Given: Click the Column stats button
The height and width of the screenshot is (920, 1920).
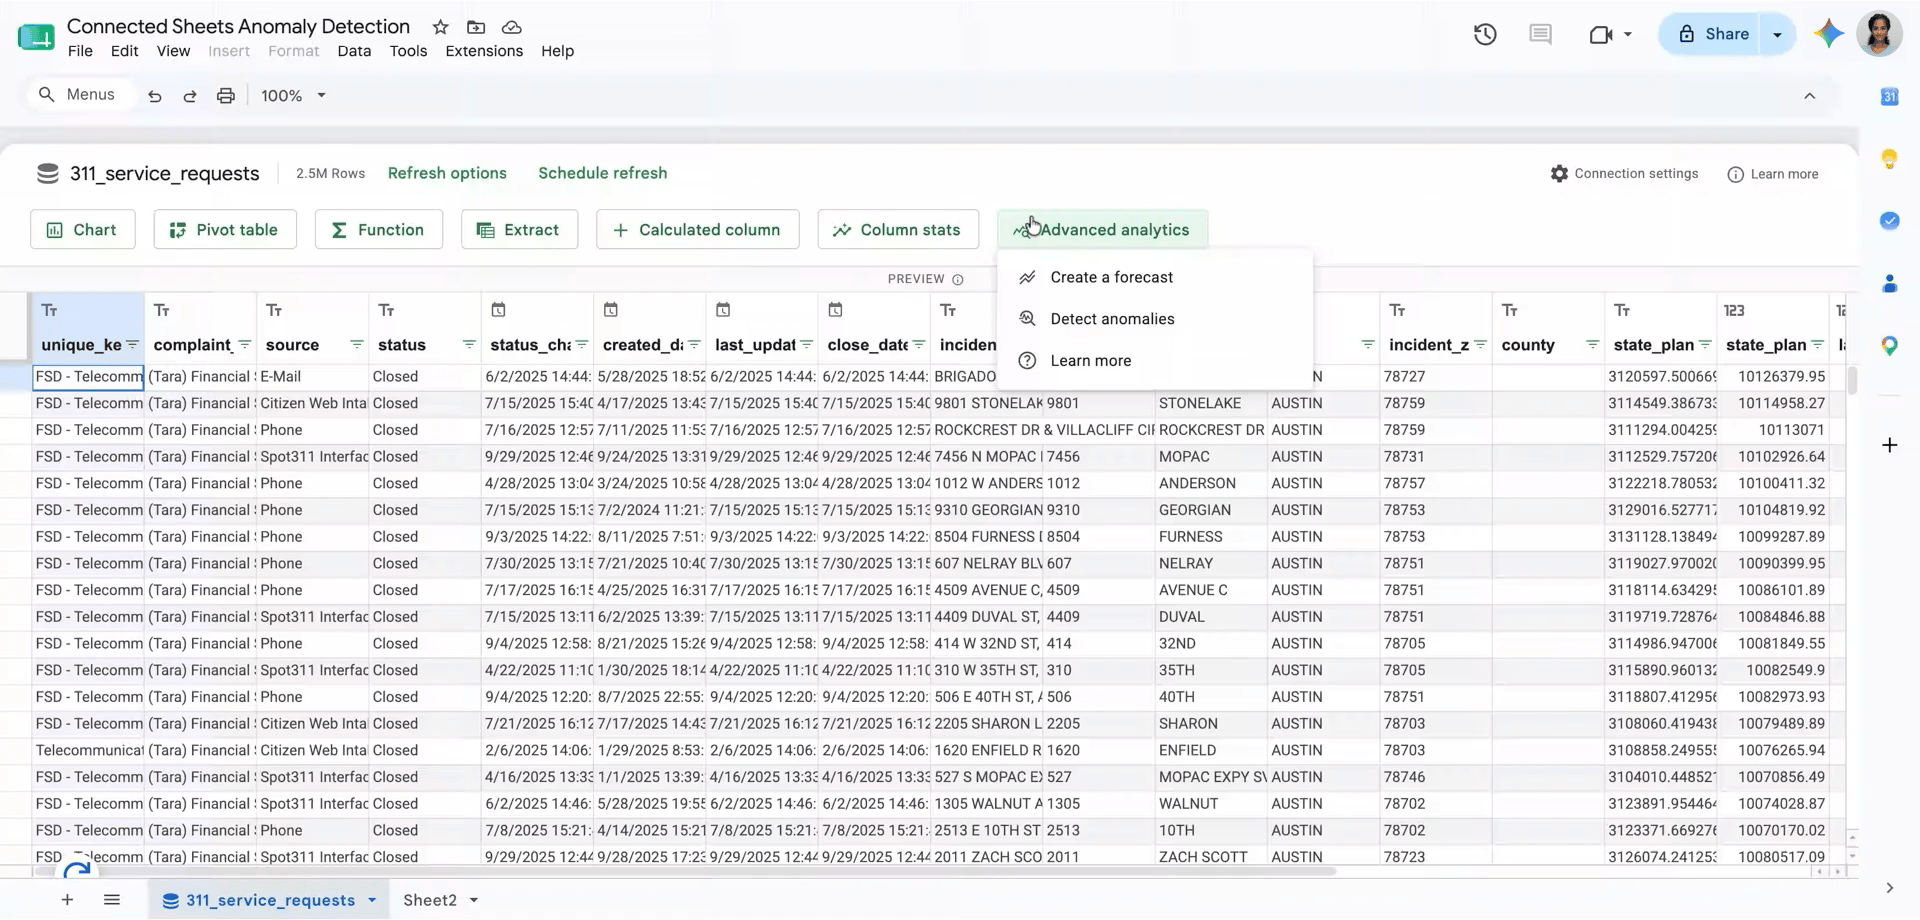Looking at the screenshot, I should tap(897, 230).
